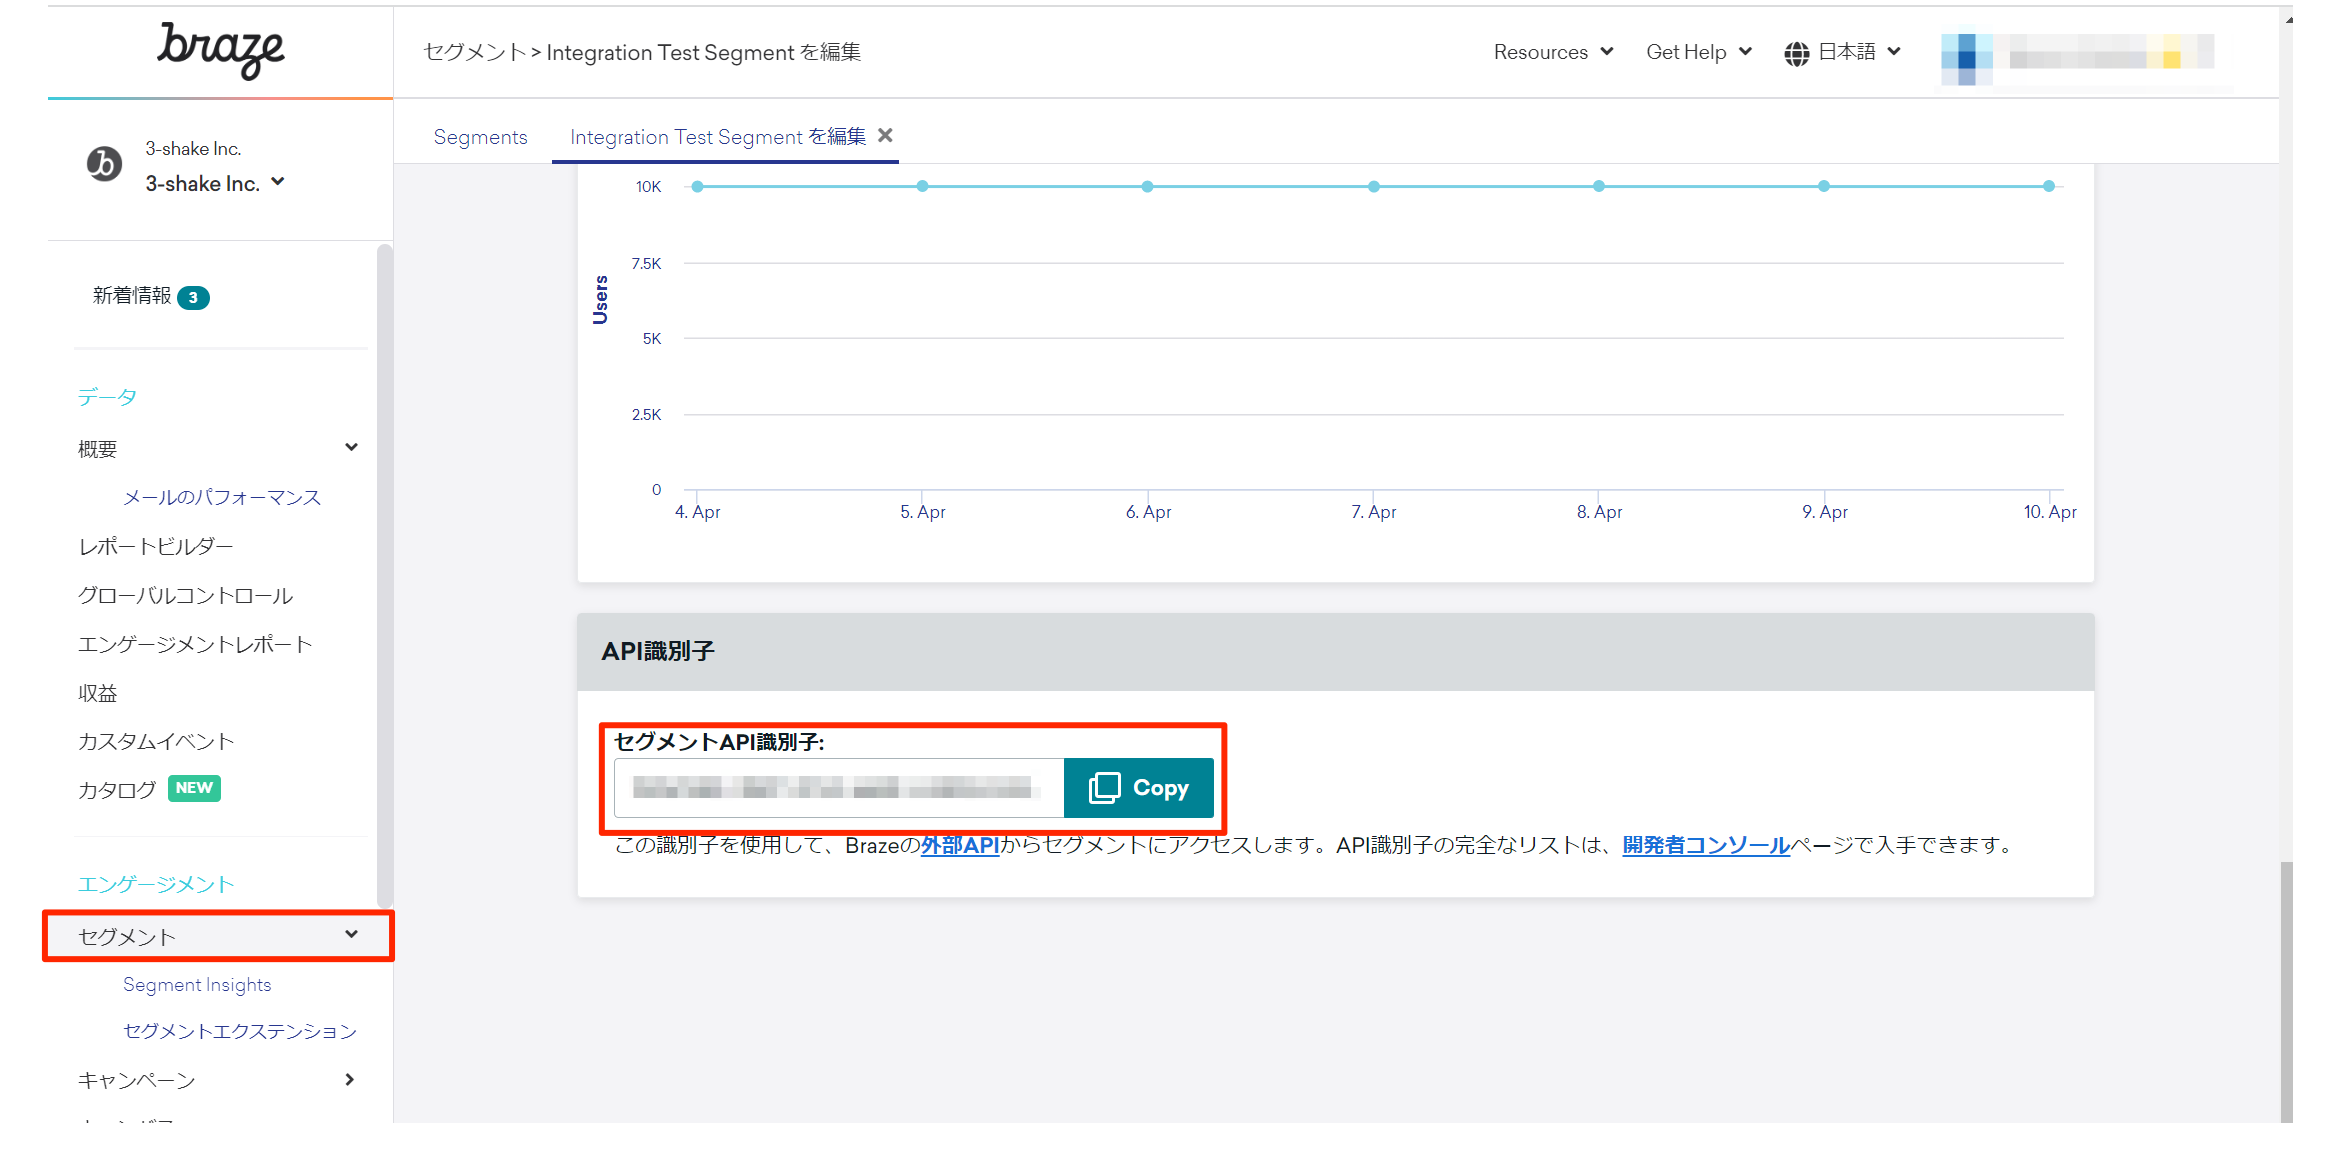Close the Integration Test Segment tab
This screenshot has height=1164, width=2334.
point(885,135)
